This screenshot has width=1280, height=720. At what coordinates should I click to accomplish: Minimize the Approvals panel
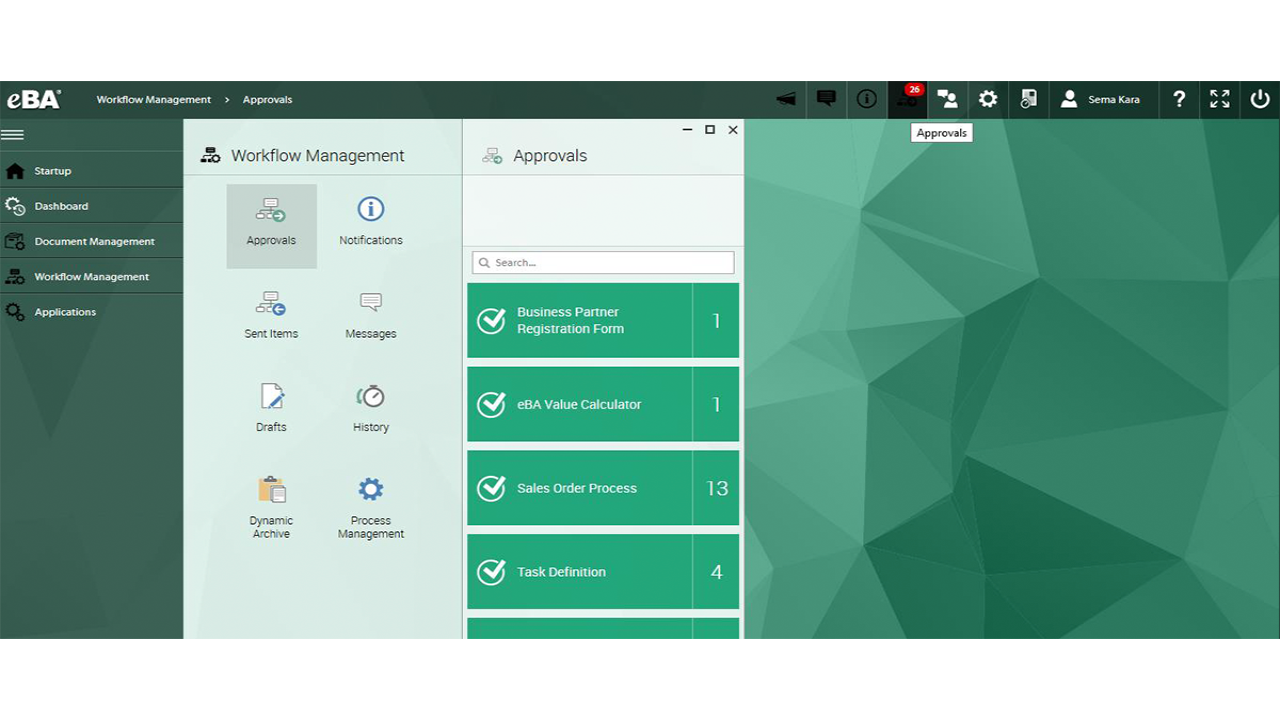[687, 130]
